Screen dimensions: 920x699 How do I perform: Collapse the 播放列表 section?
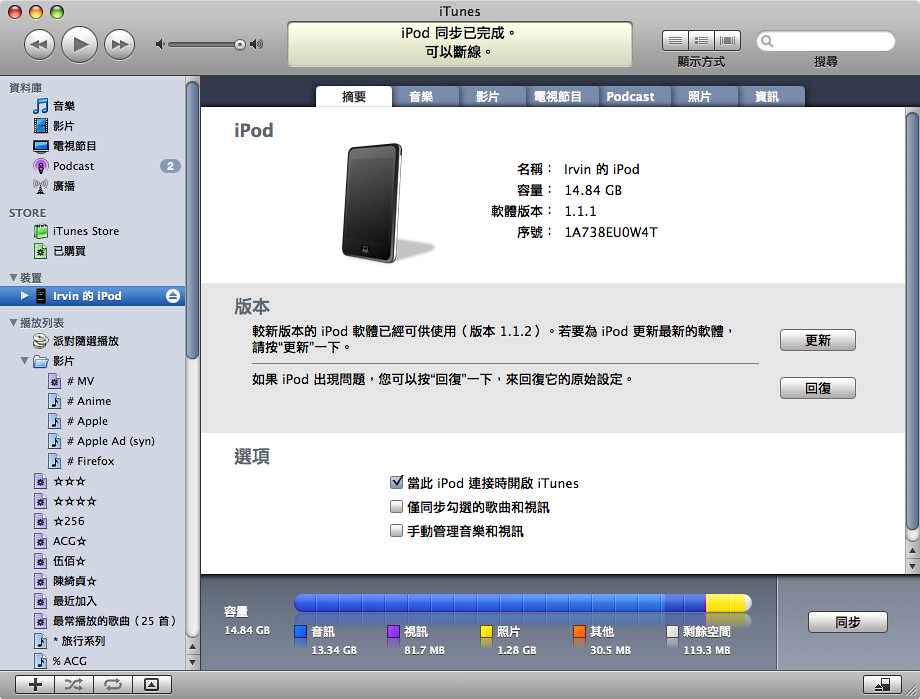pos(13,323)
